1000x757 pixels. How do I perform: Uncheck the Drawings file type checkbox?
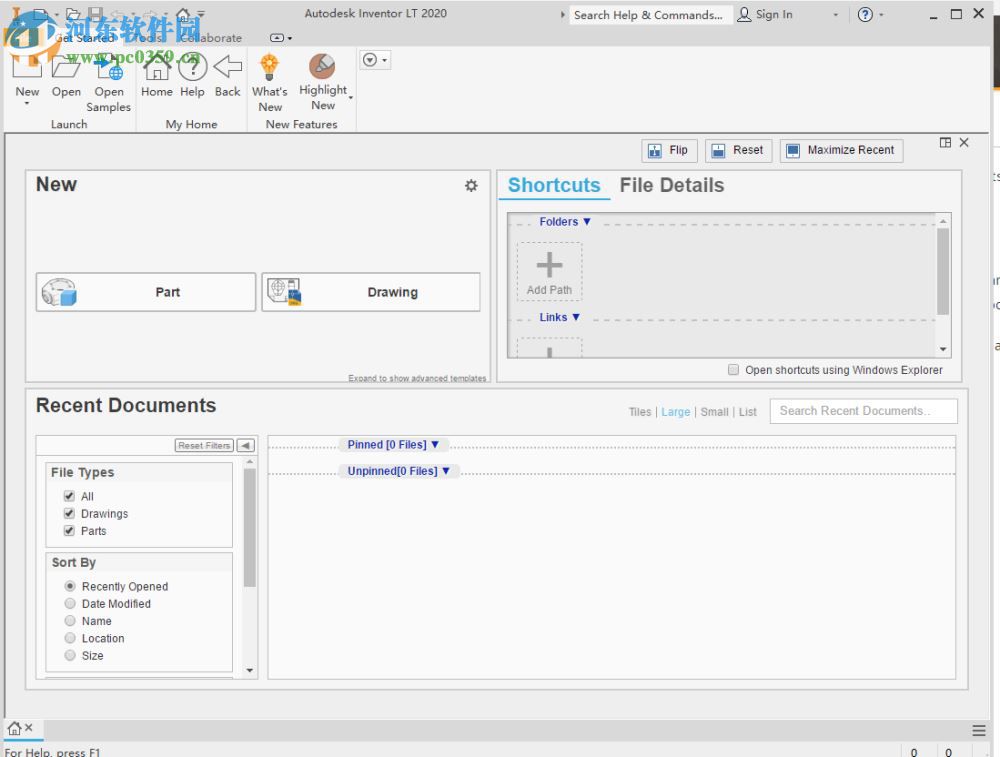click(69, 514)
